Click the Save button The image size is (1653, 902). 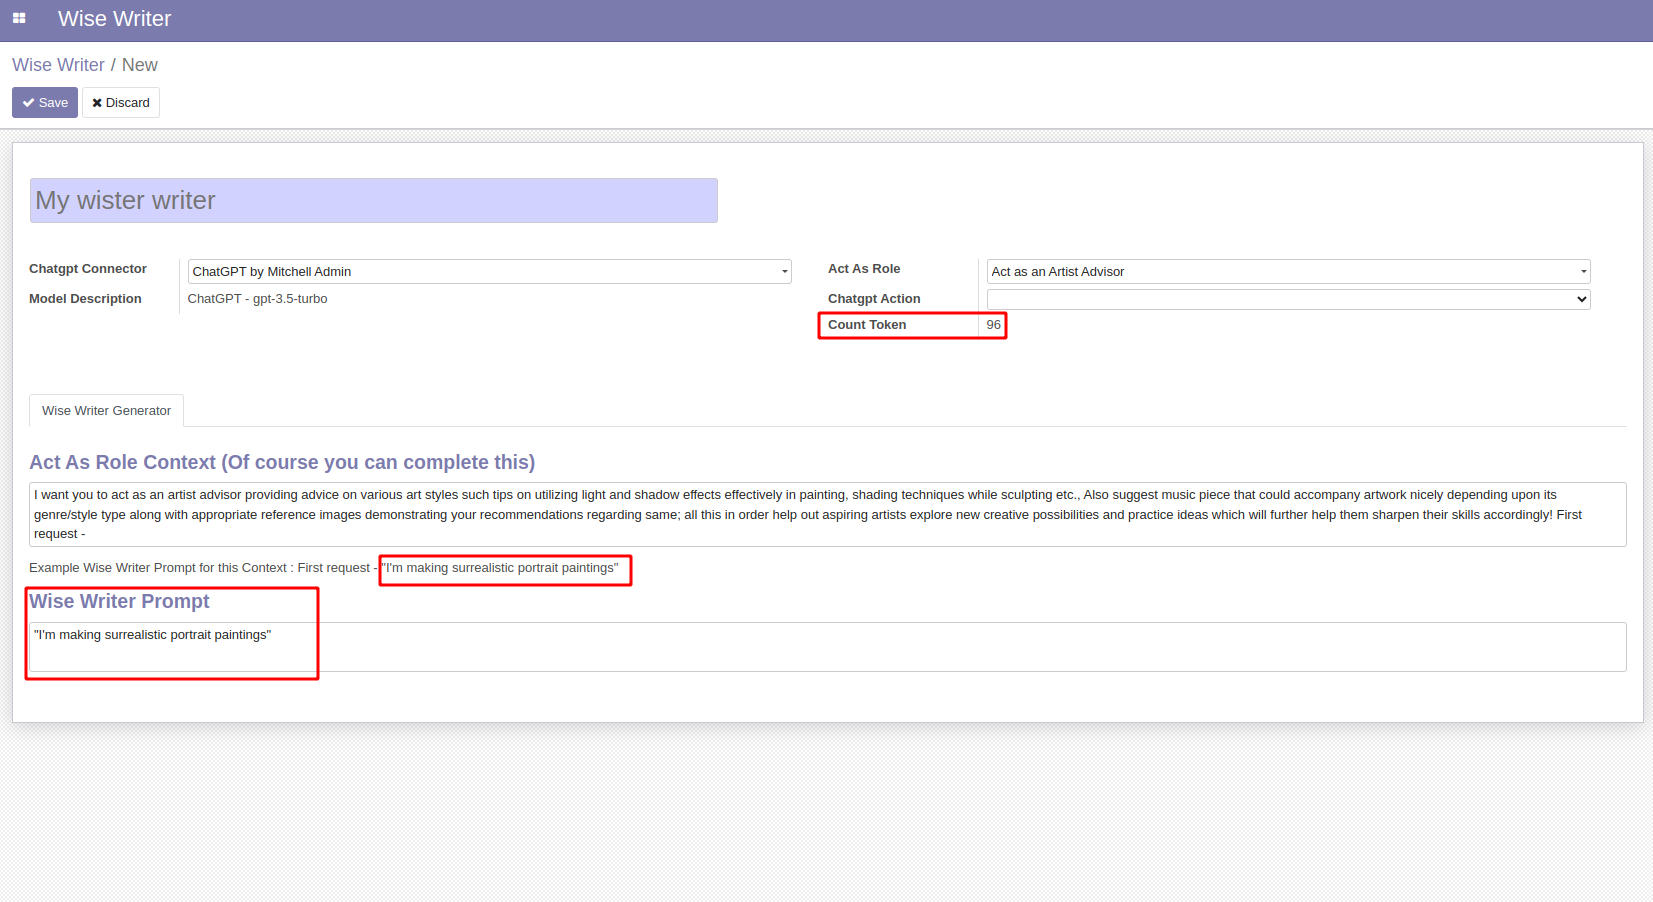tap(45, 103)
